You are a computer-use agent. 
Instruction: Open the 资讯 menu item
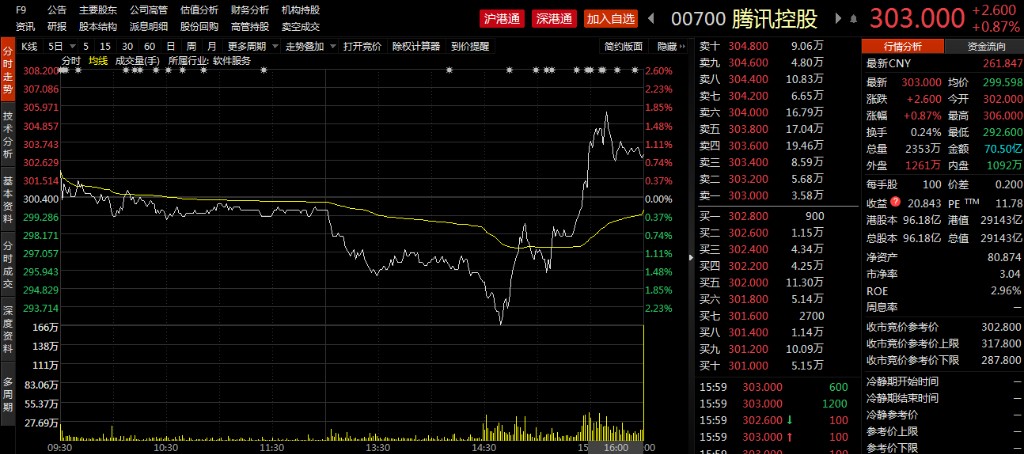(x=25, y=27)
